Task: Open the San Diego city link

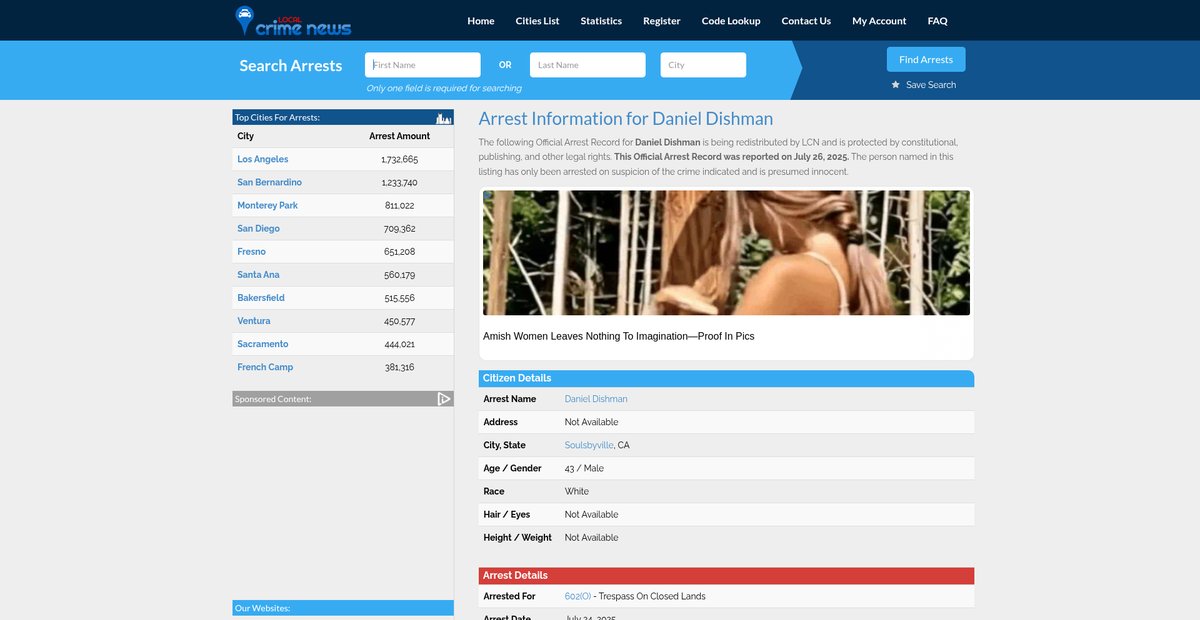Action: click(259, 228)
